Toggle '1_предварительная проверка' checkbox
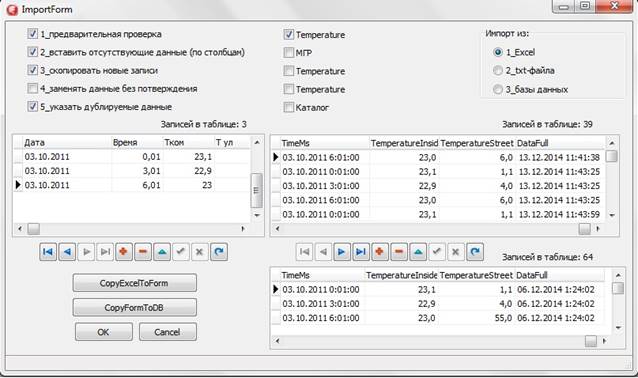 33,34
